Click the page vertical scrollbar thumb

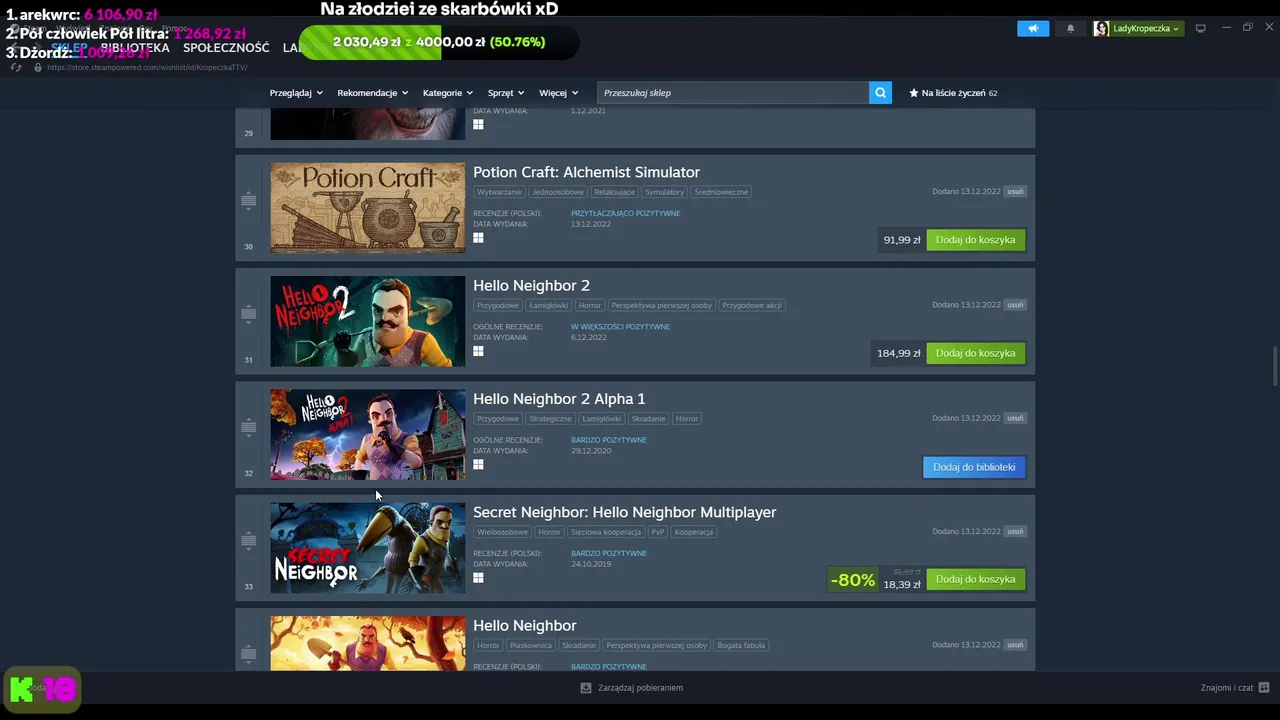(1274, 365)
